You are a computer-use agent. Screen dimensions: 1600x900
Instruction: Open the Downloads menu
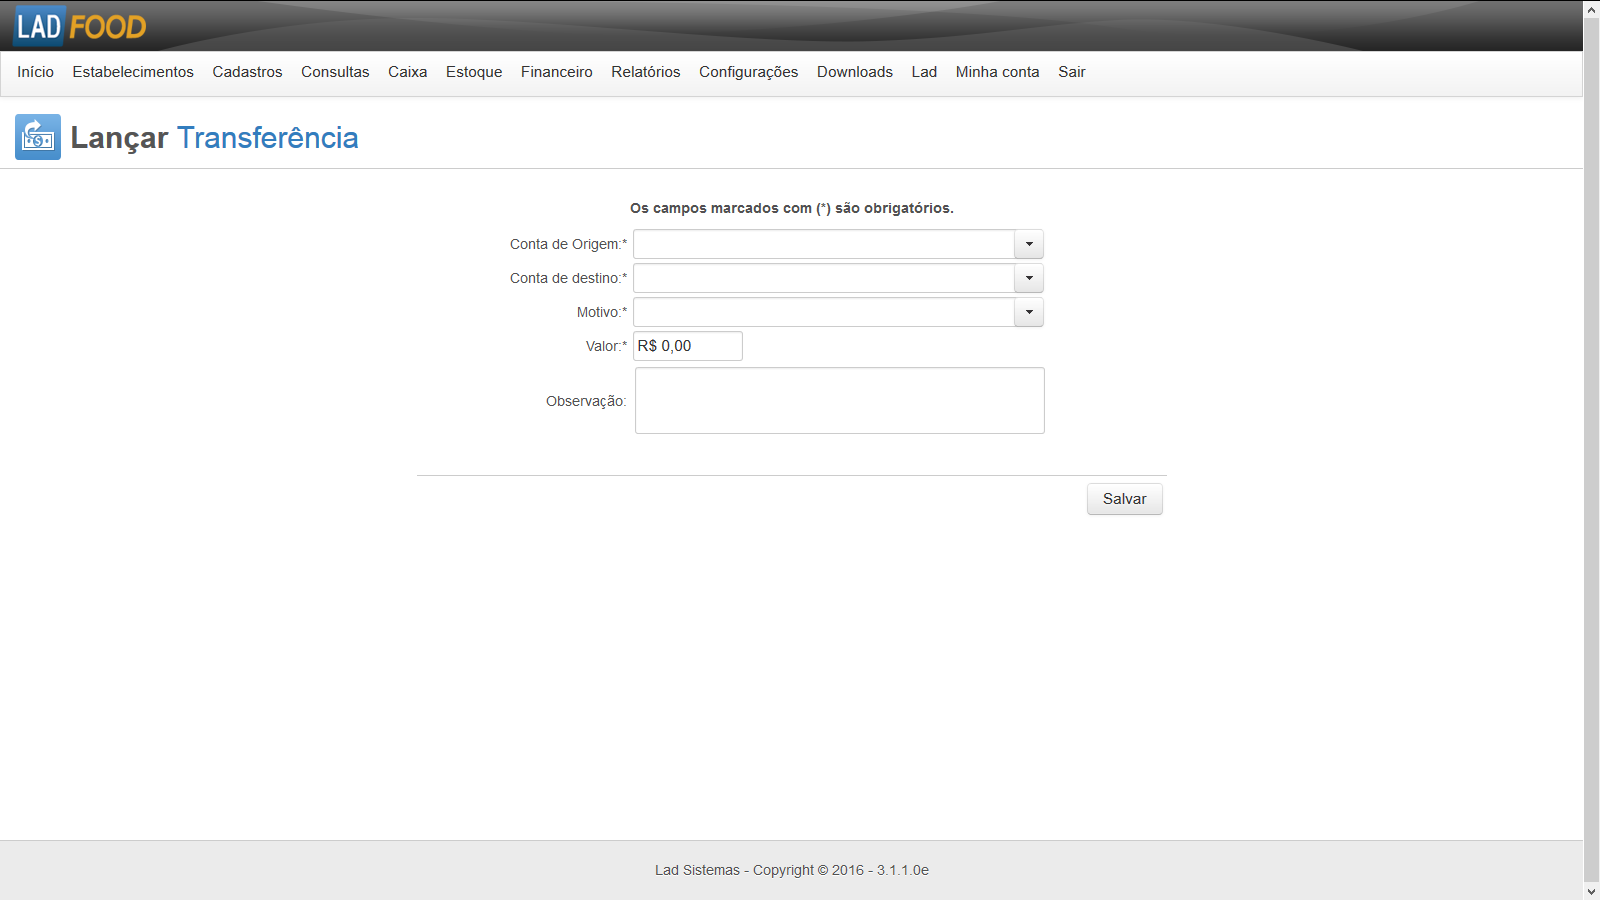(x=854, y=72)
